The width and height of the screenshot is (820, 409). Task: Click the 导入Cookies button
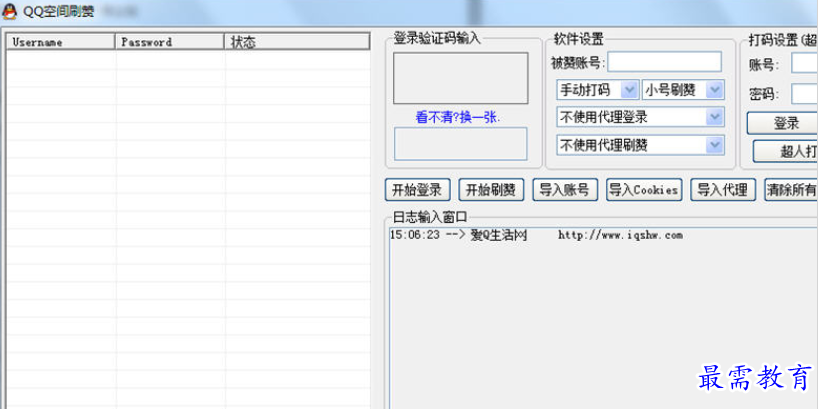coord(644,190)
